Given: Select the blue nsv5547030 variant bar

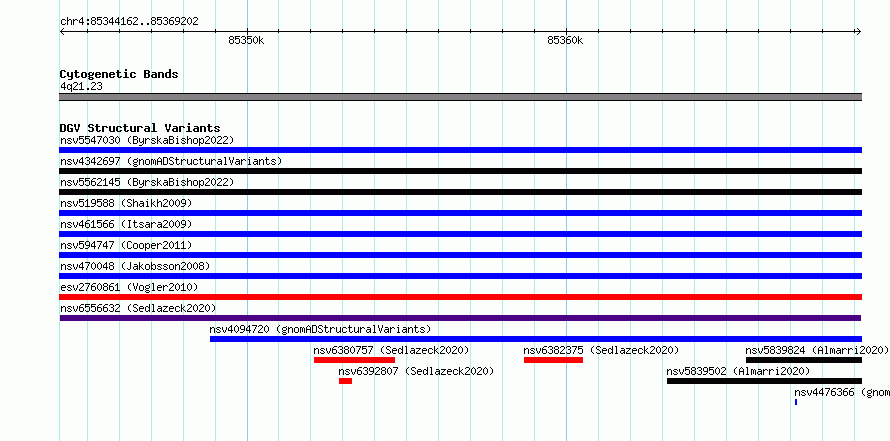Looking at the screenshot, I should tap(460, 150).
